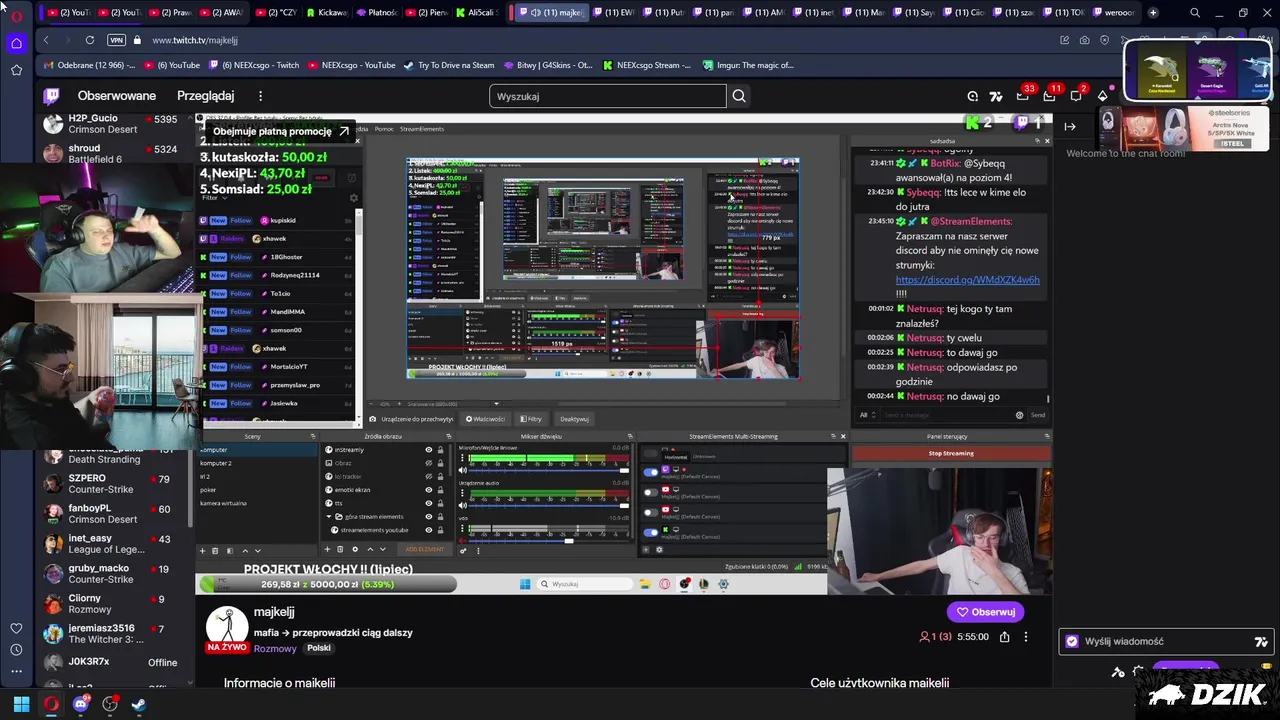The image size is (1280, 720).
Task: Open the Opera sidebar home icon
Action: (16, 43)
